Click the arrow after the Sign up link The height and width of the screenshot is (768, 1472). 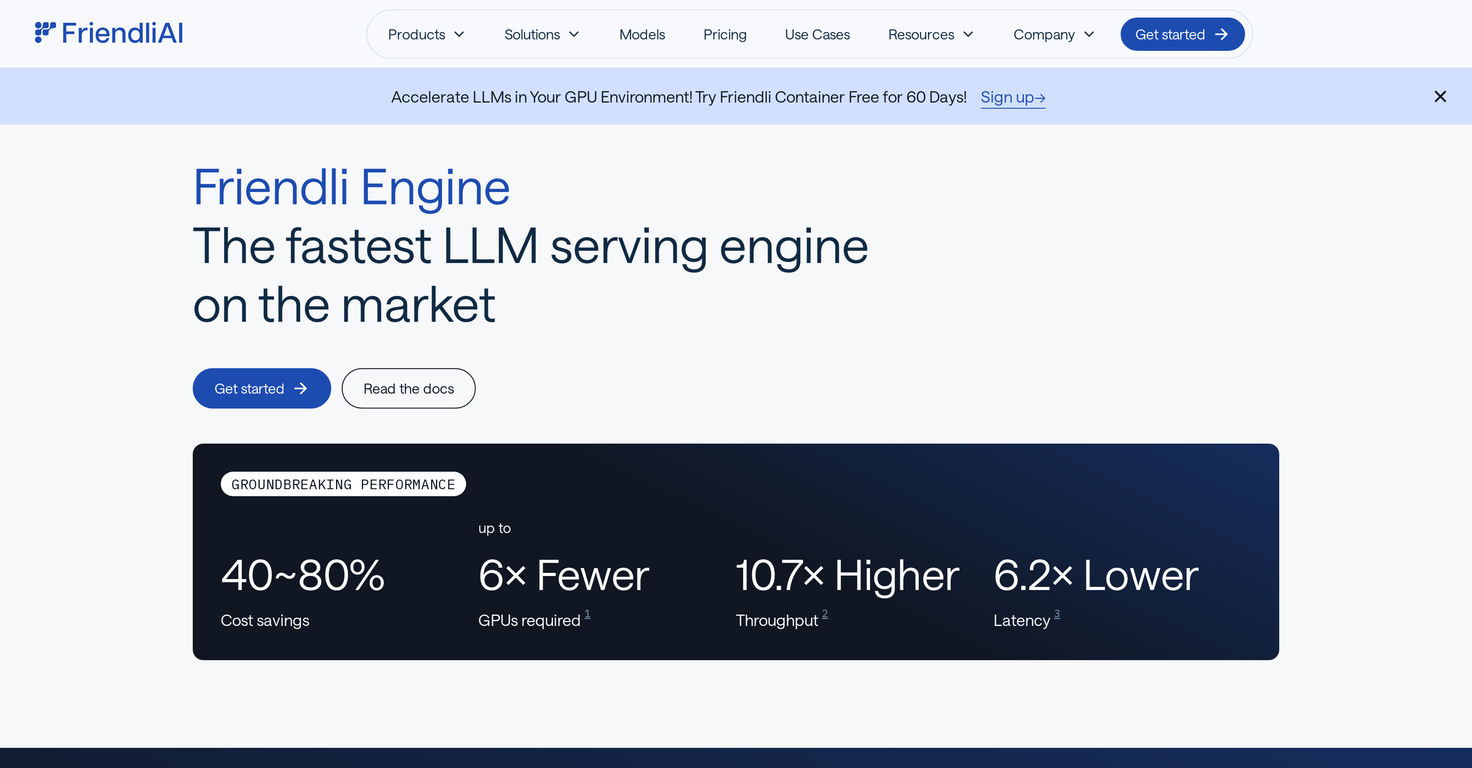(1040, 97)
